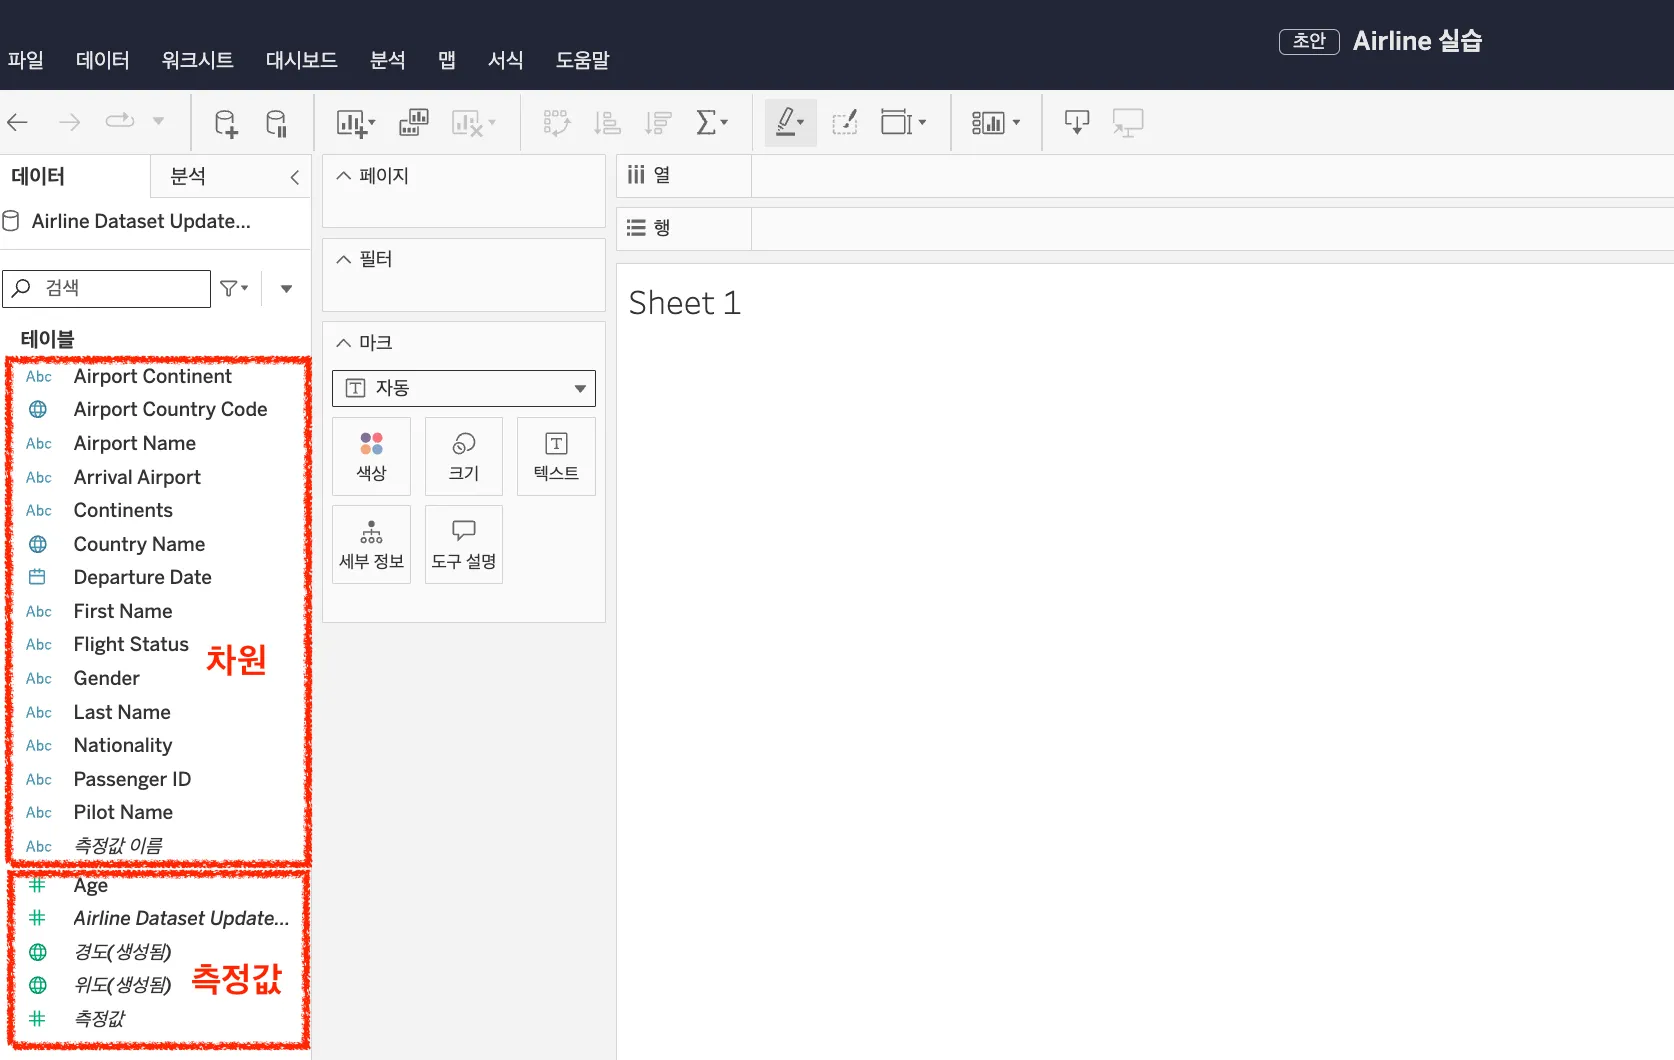Click the 열 columns shelf
The width and height of the screenshot is (1674, 1060).
click(1212, 176)
